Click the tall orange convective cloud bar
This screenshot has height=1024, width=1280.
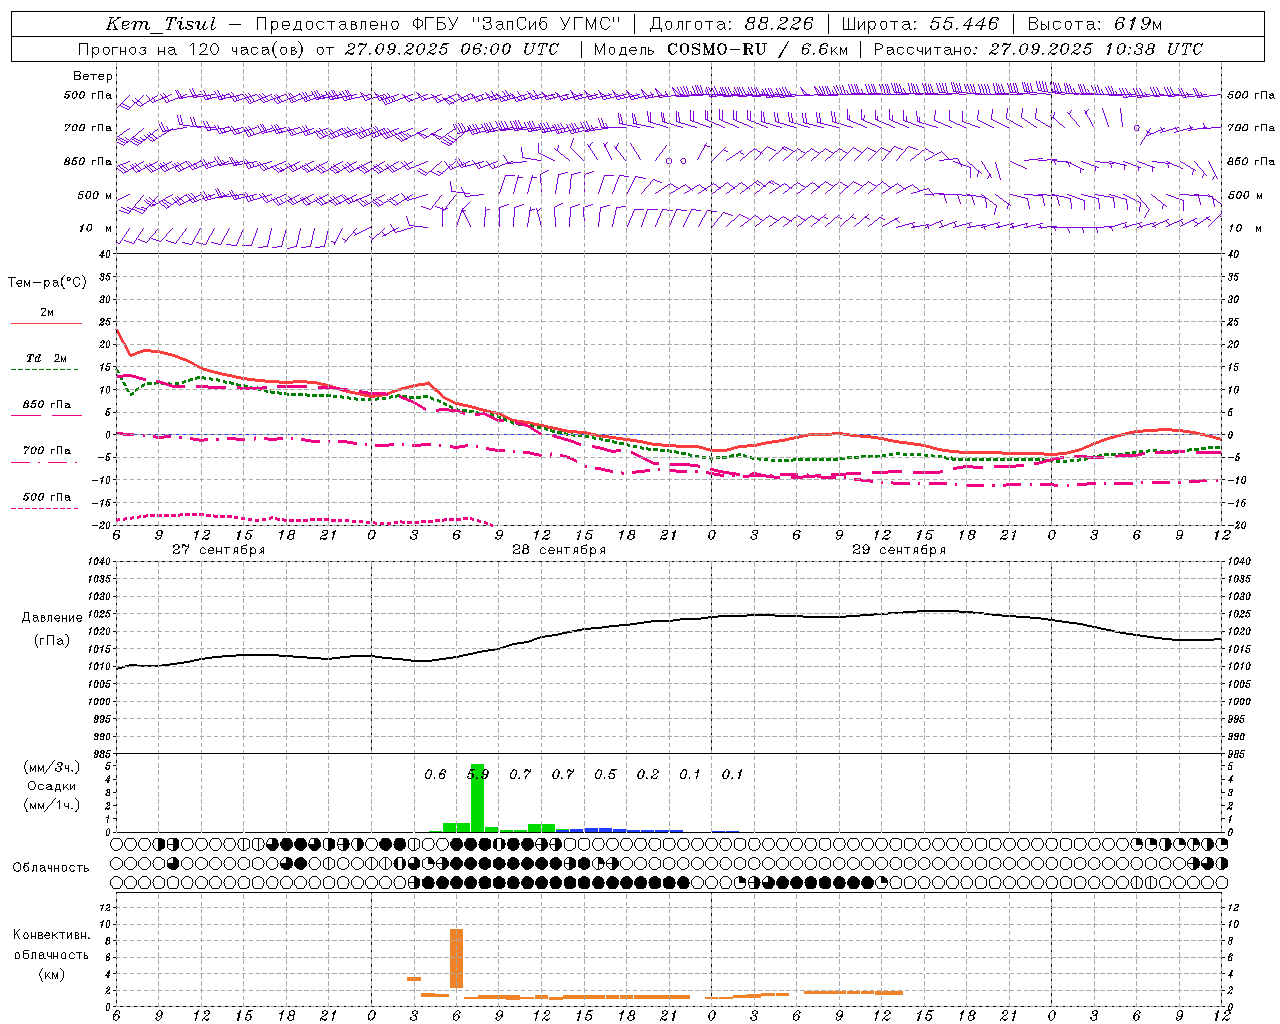pos(456,958)
